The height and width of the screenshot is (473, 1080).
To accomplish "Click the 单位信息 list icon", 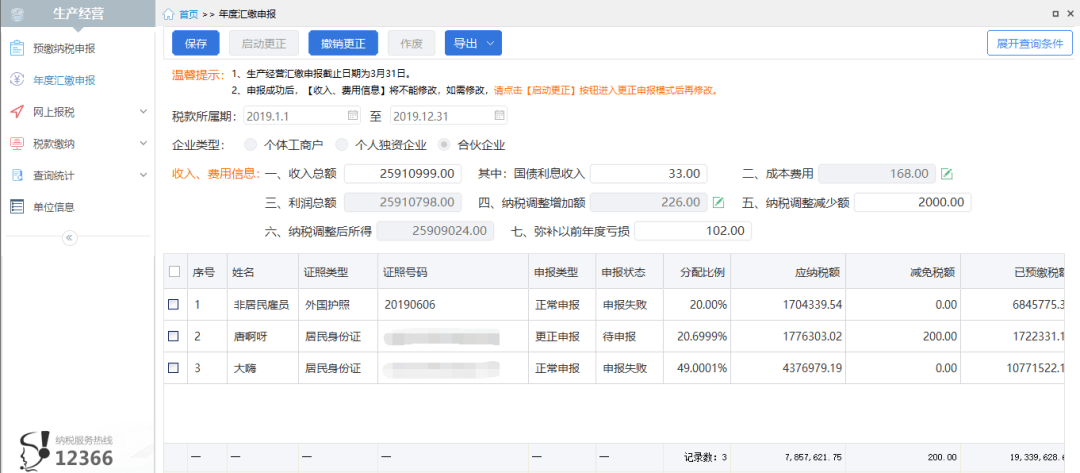I will click(17, 207).
